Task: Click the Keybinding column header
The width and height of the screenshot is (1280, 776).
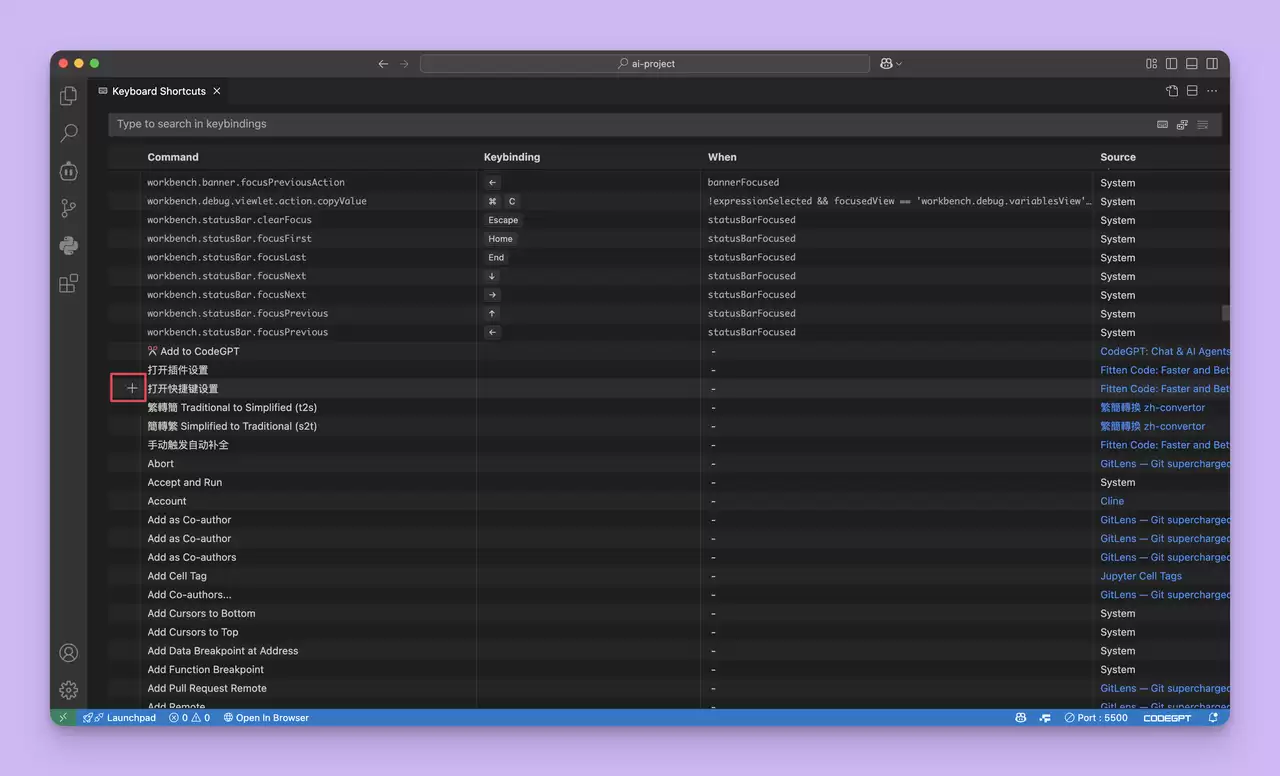Action: [x=512, y=157]
